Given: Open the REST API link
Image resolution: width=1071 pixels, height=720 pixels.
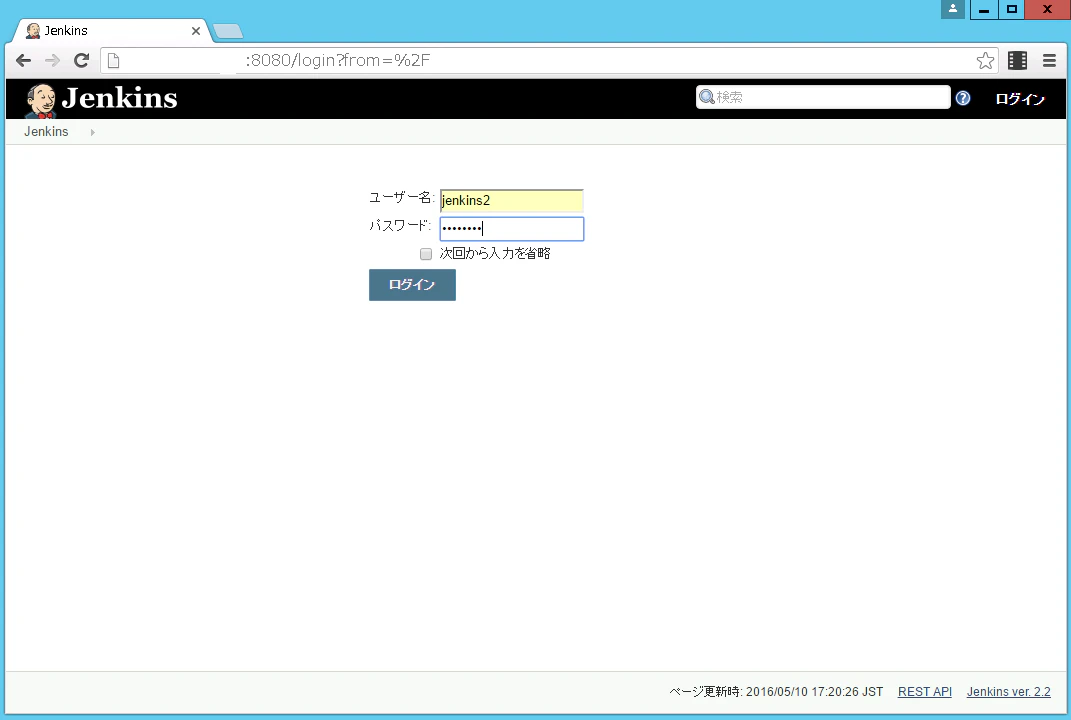Looking at the screenshot, I should 924,692.
